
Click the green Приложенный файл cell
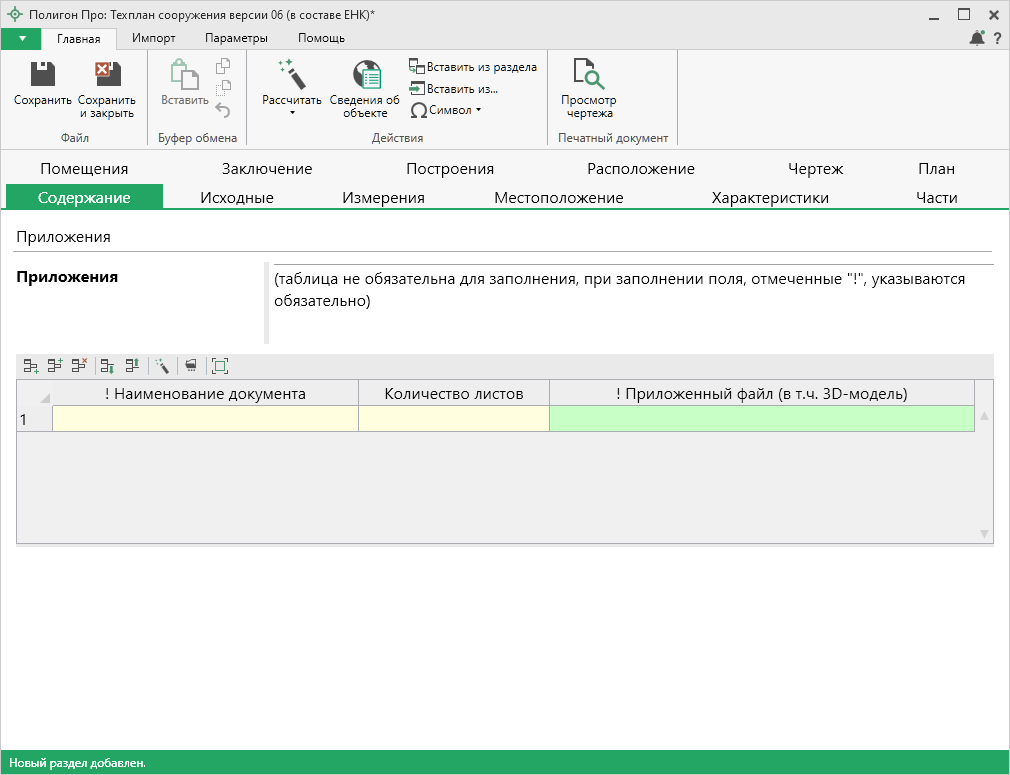coord(761,420)
